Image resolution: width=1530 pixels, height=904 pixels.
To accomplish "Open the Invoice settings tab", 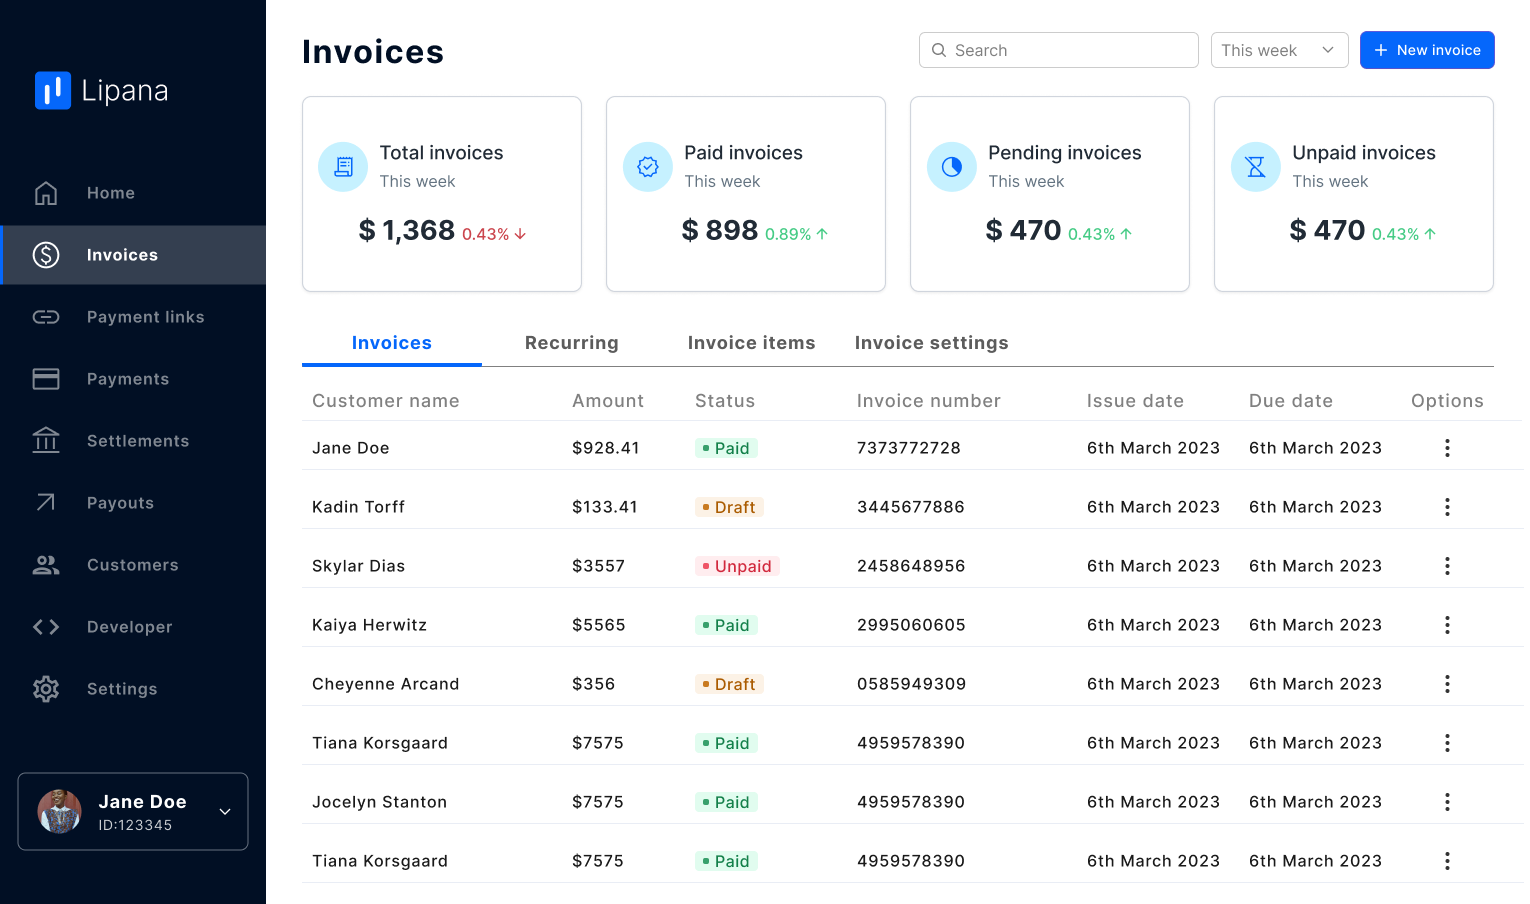I will coord(931,343).
